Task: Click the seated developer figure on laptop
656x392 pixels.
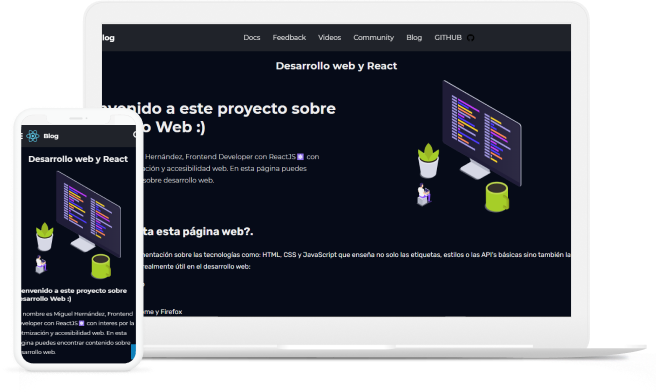Action: pyautogui.click(x=424, y=195)
